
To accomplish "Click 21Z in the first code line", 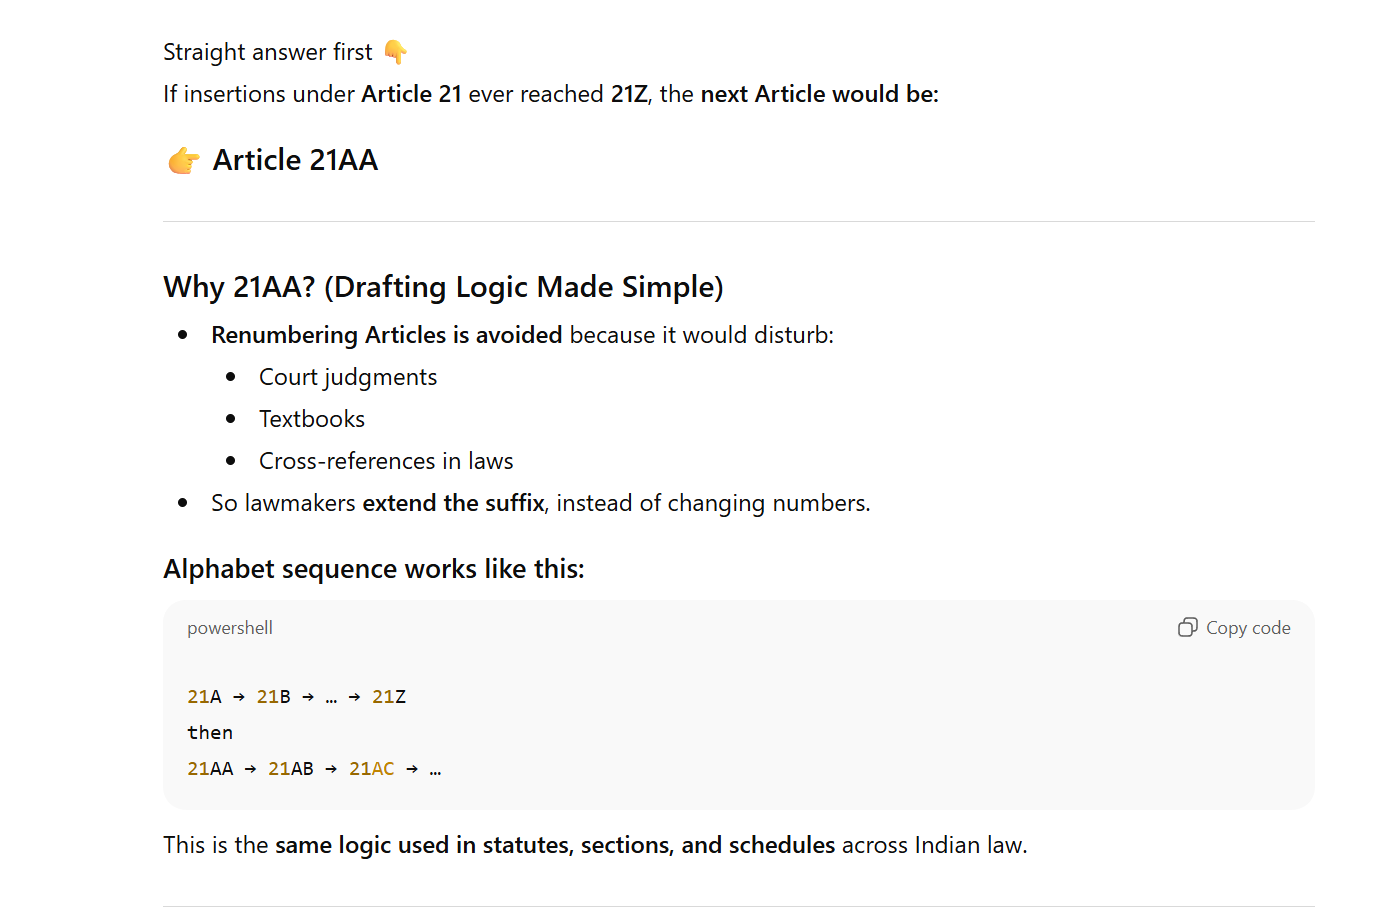I will coord(389,697).
